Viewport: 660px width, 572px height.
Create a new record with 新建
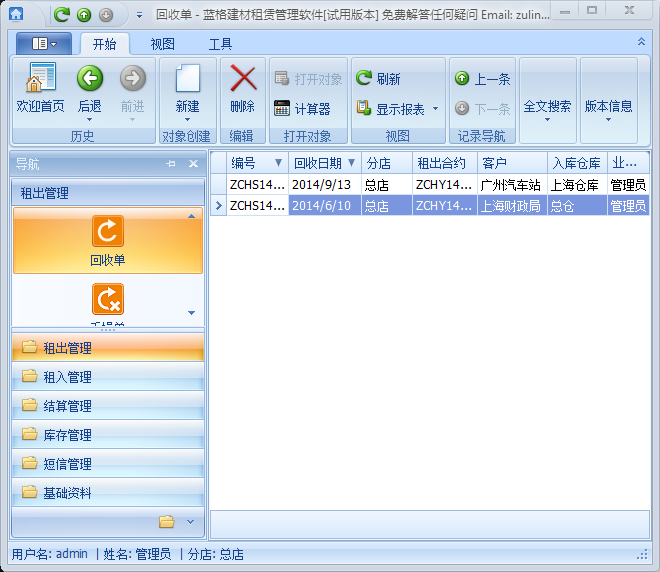[188, 92]
